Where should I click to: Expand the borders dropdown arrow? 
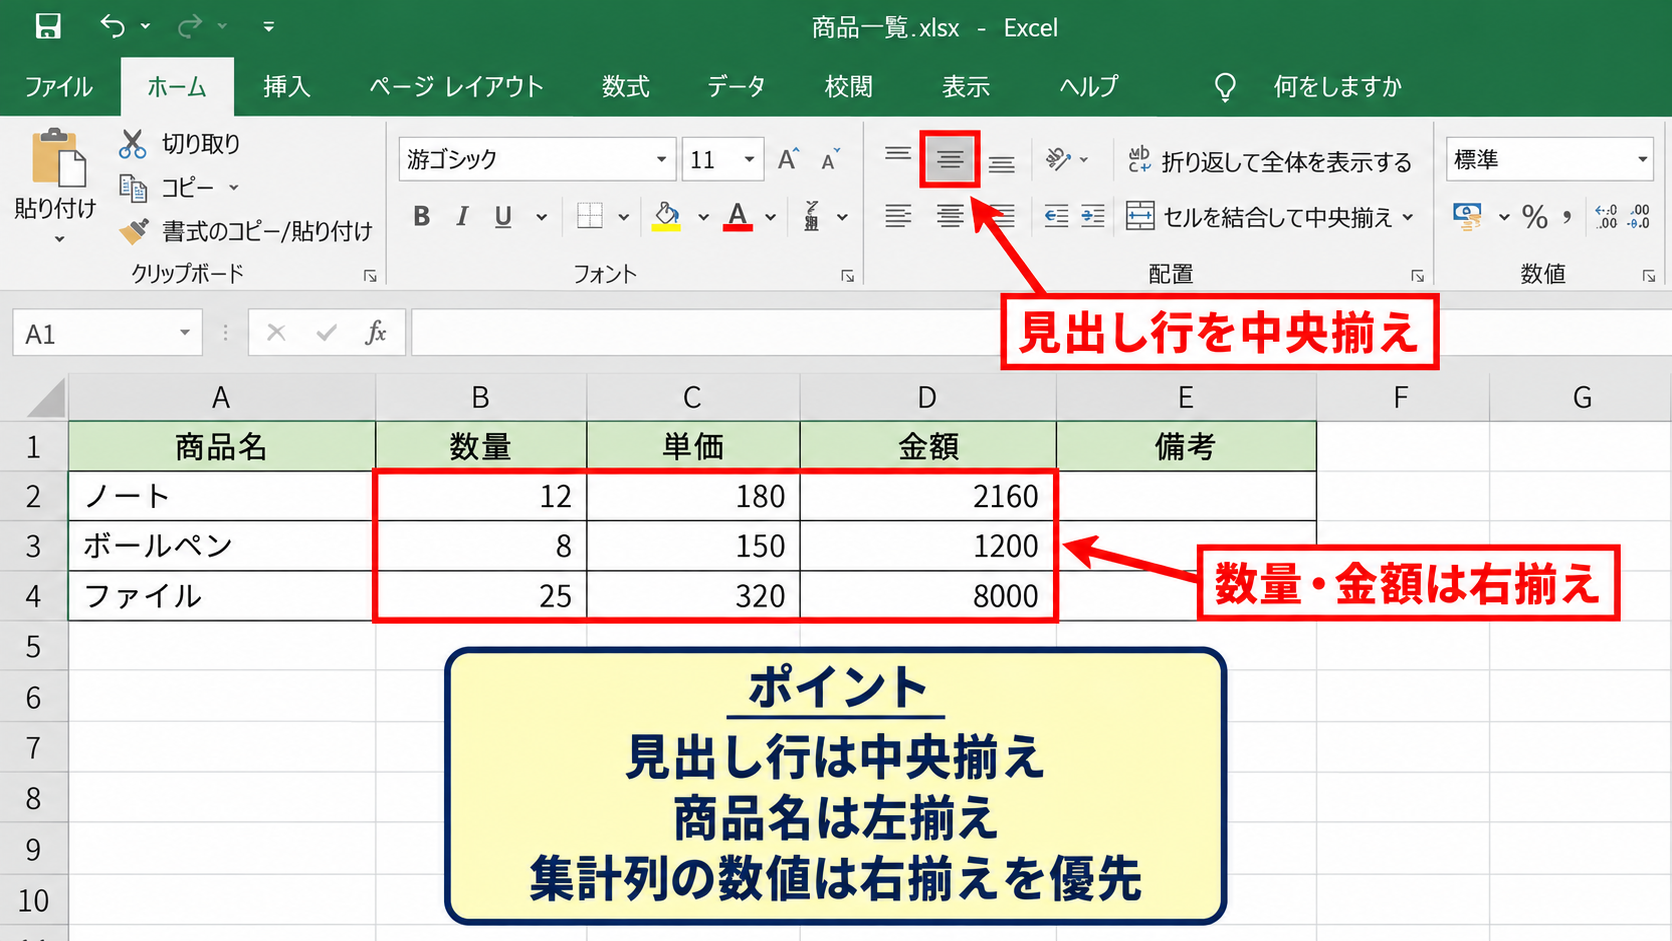623,217
